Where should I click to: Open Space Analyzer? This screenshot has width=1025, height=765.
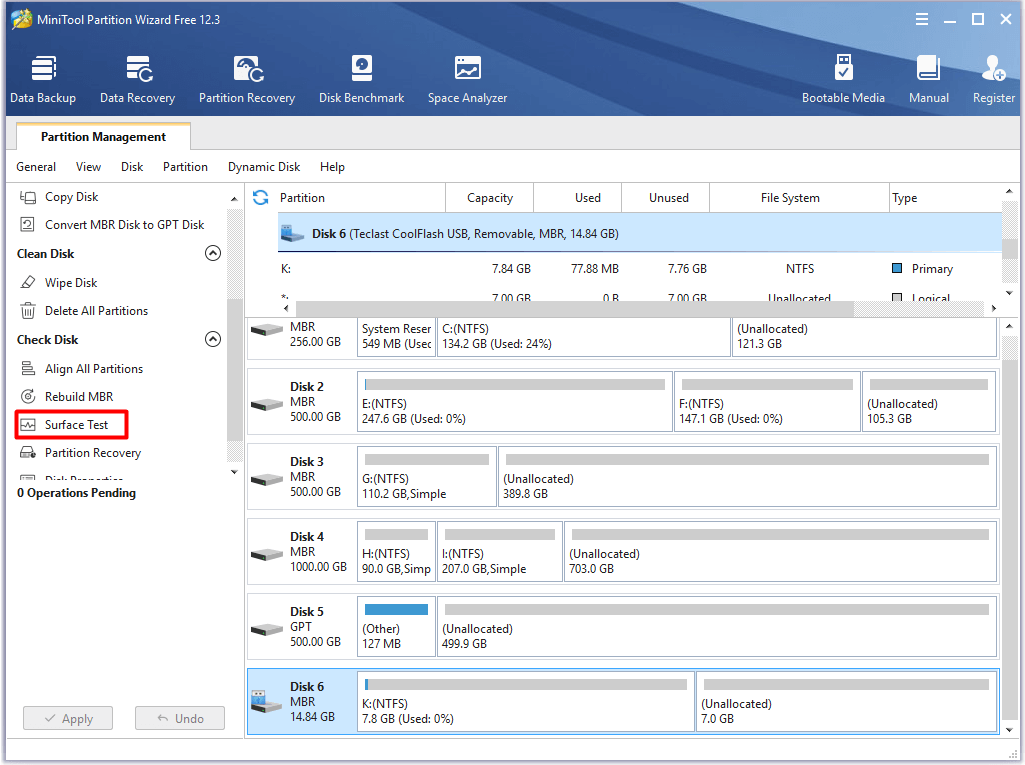point(467,79)
